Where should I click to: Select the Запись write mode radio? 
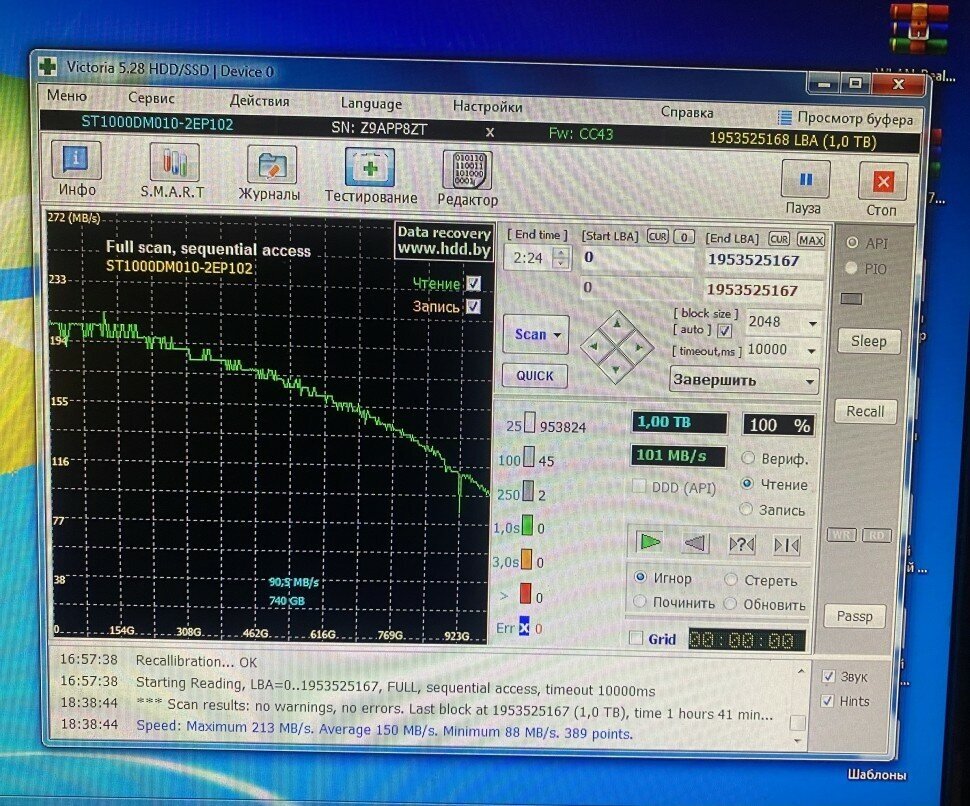click(x=746, y=509)
